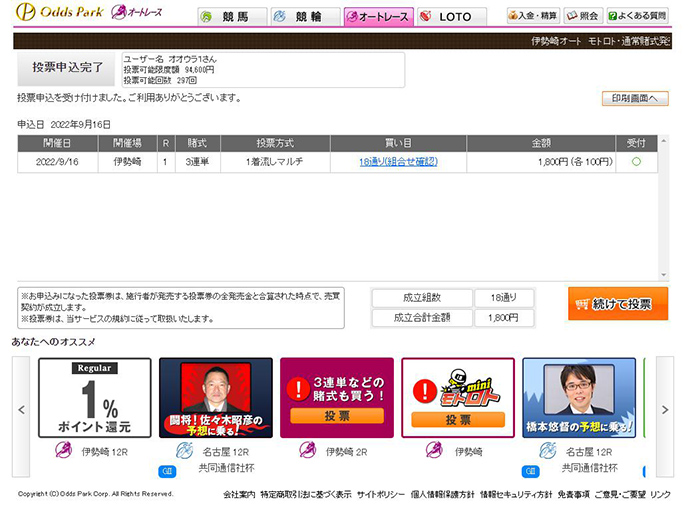Open the 個人情報保護方針 footer link
The image size is (688, 512).
pyautogui.click(x=442, y=494)
